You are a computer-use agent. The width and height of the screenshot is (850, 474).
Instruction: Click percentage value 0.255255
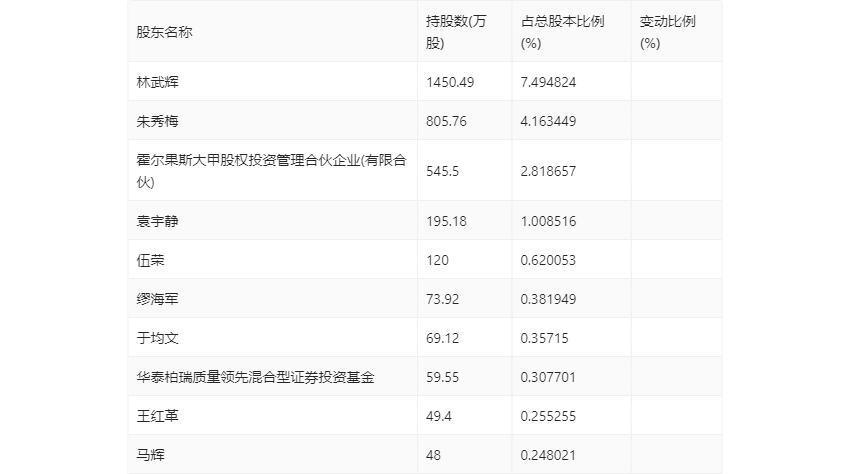tap(548, 416)
